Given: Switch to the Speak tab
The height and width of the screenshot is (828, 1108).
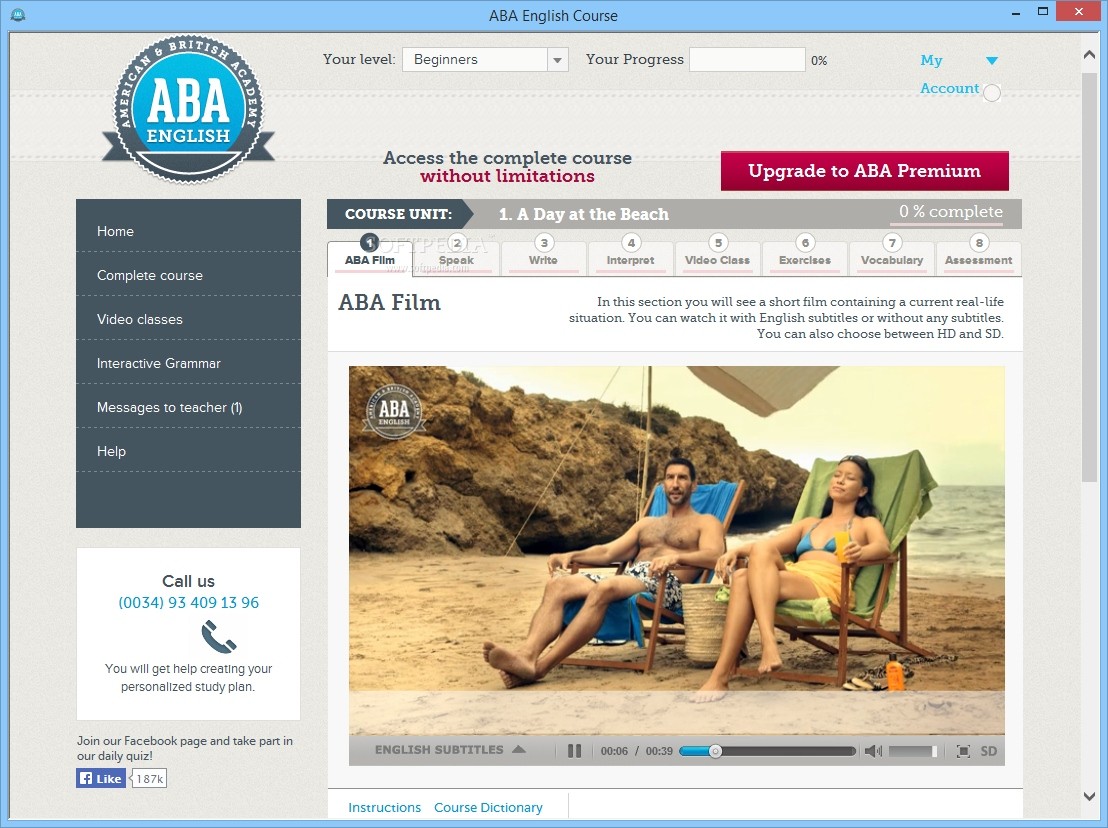Looking at the screenshot, I should 456,259.
